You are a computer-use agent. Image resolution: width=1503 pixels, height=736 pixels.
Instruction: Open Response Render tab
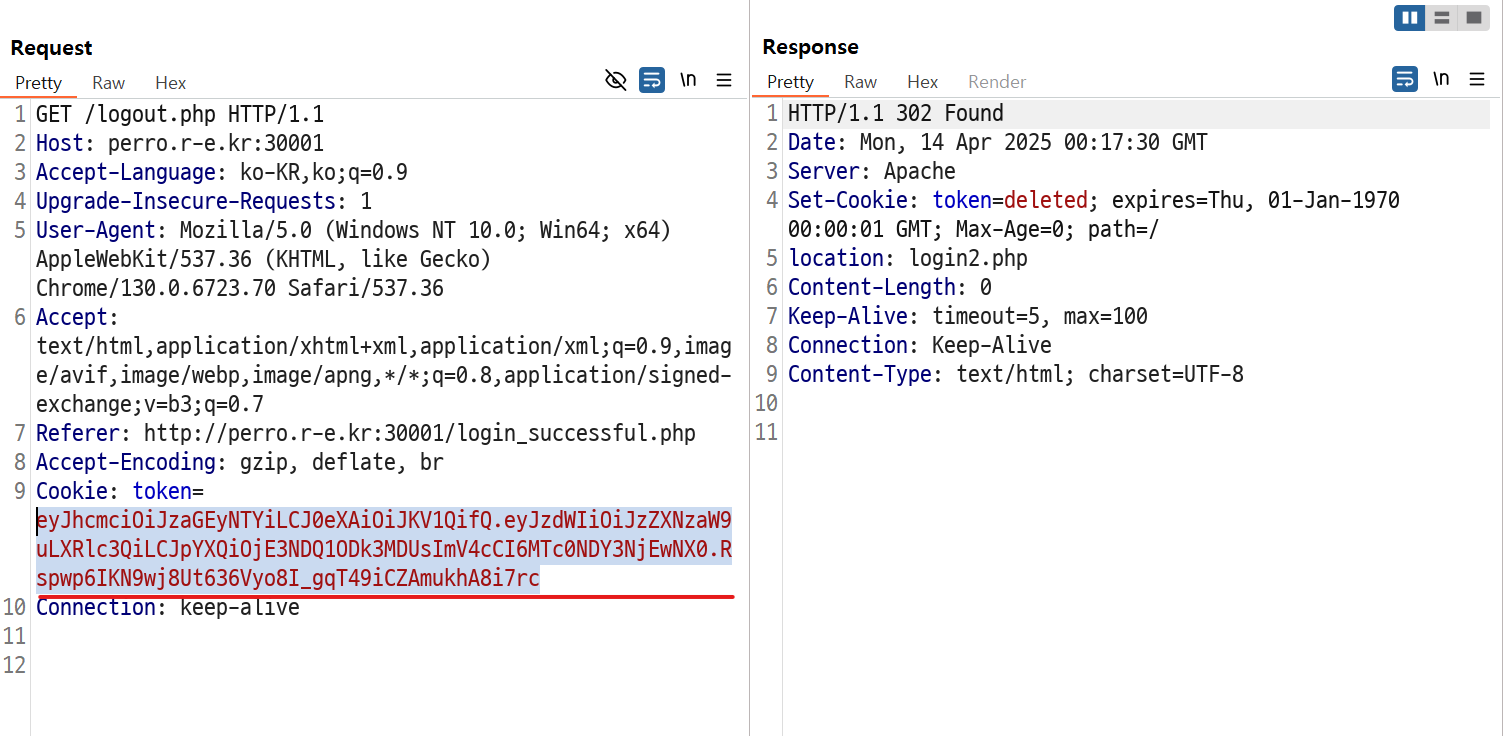[x=997, y=82]
